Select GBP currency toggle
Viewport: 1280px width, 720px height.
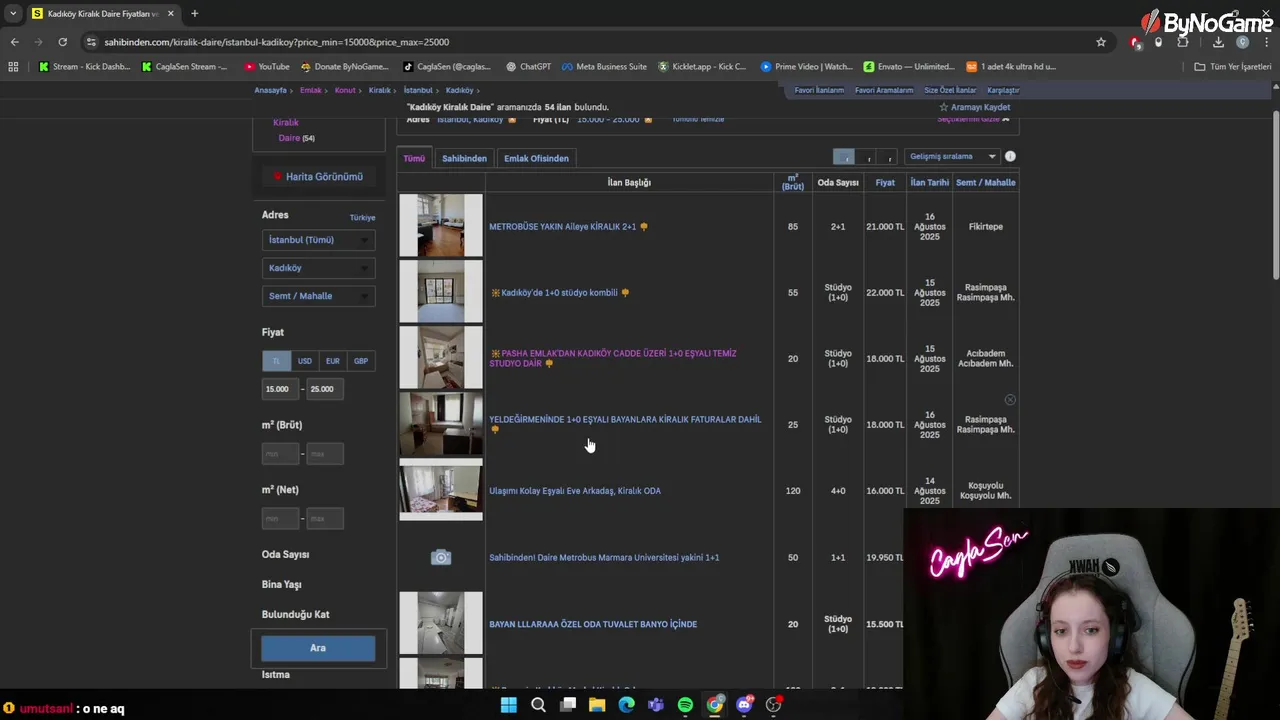click(360, 361)
